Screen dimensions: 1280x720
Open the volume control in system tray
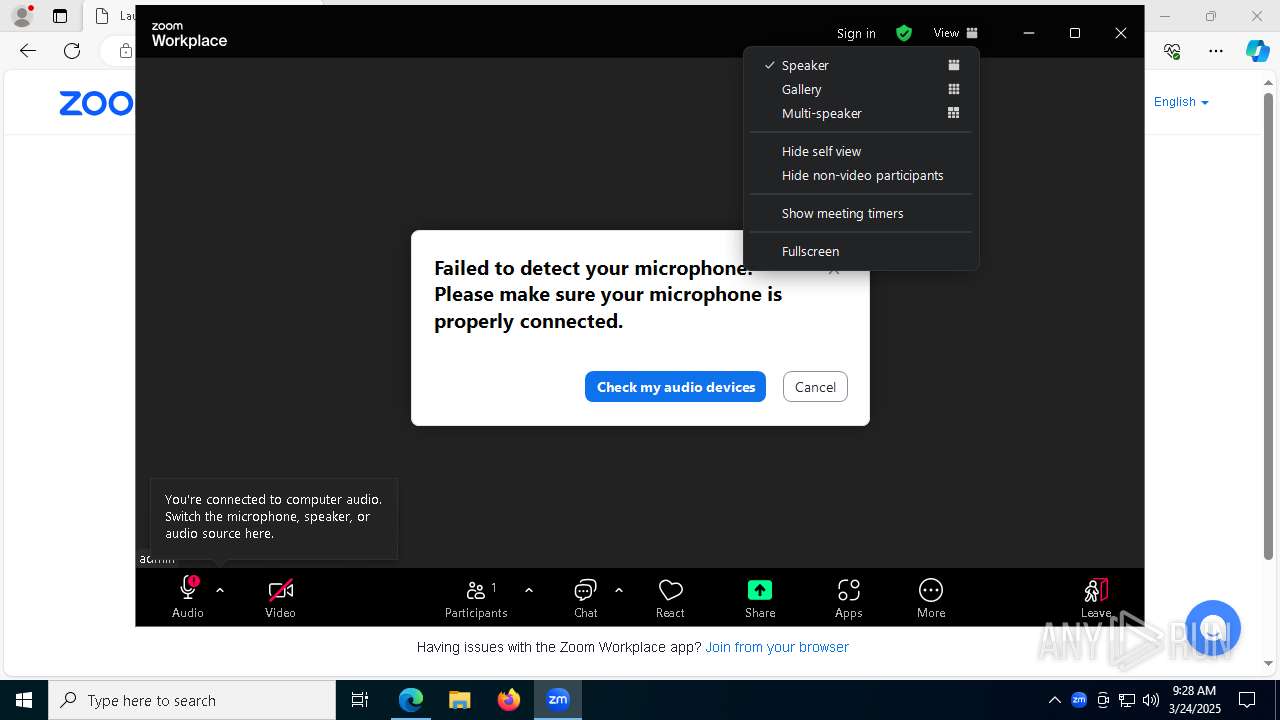click(1151, 700)
